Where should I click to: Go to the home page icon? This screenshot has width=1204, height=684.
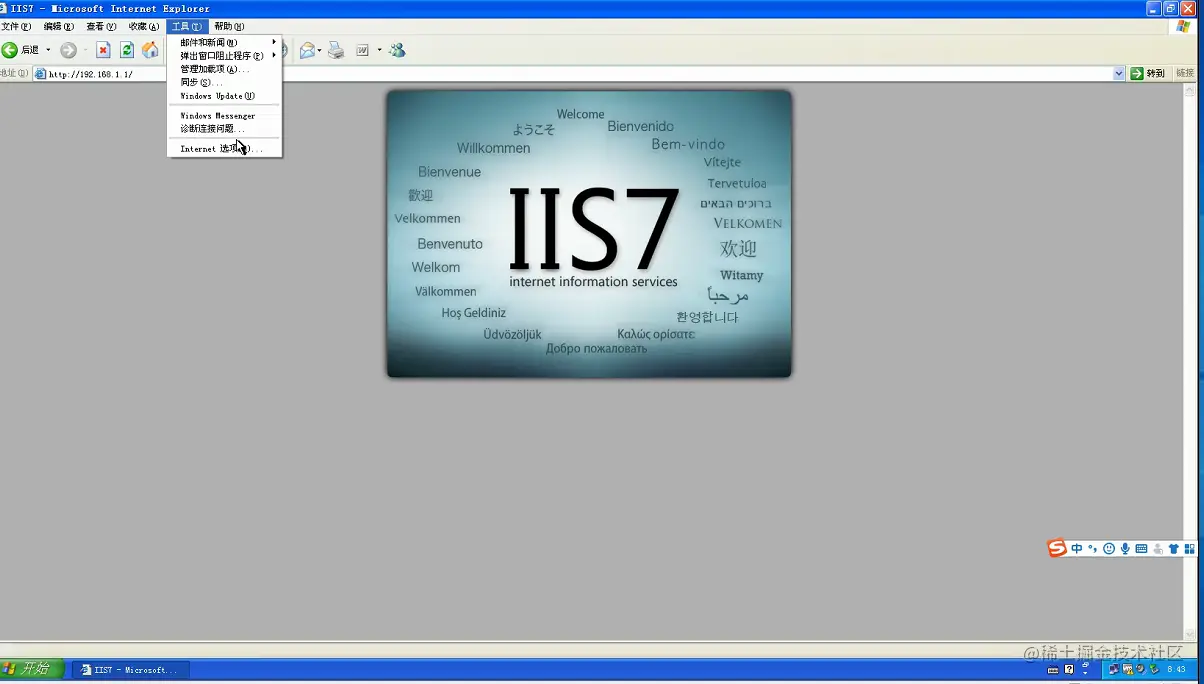(150, 50)
